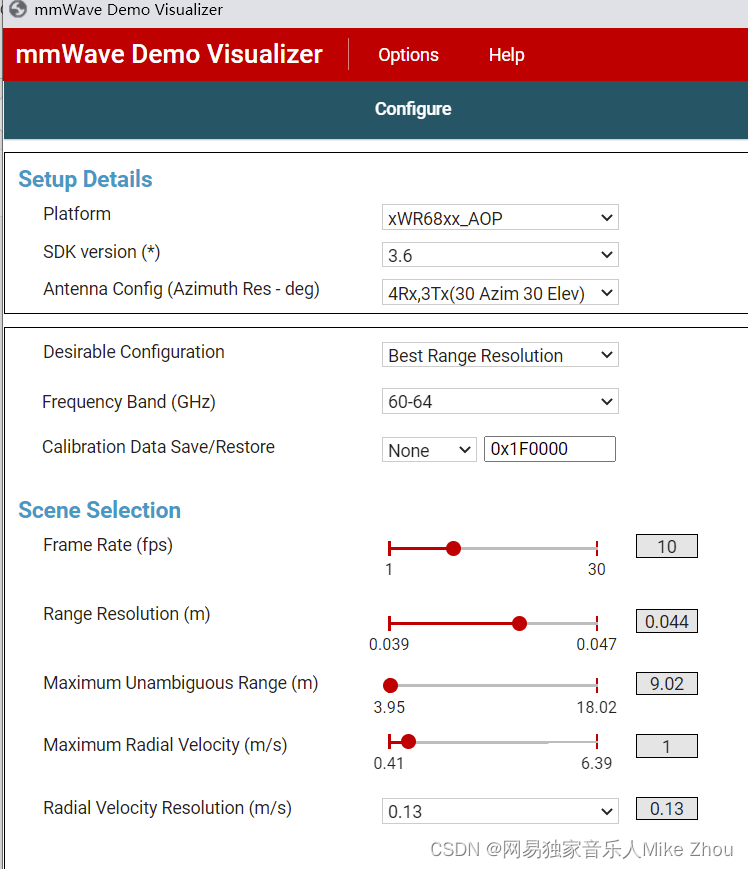This screenshot has height=869, width=748.
Task: Click the 30 maximum label under Frame Rate
Action: point(597,569)
